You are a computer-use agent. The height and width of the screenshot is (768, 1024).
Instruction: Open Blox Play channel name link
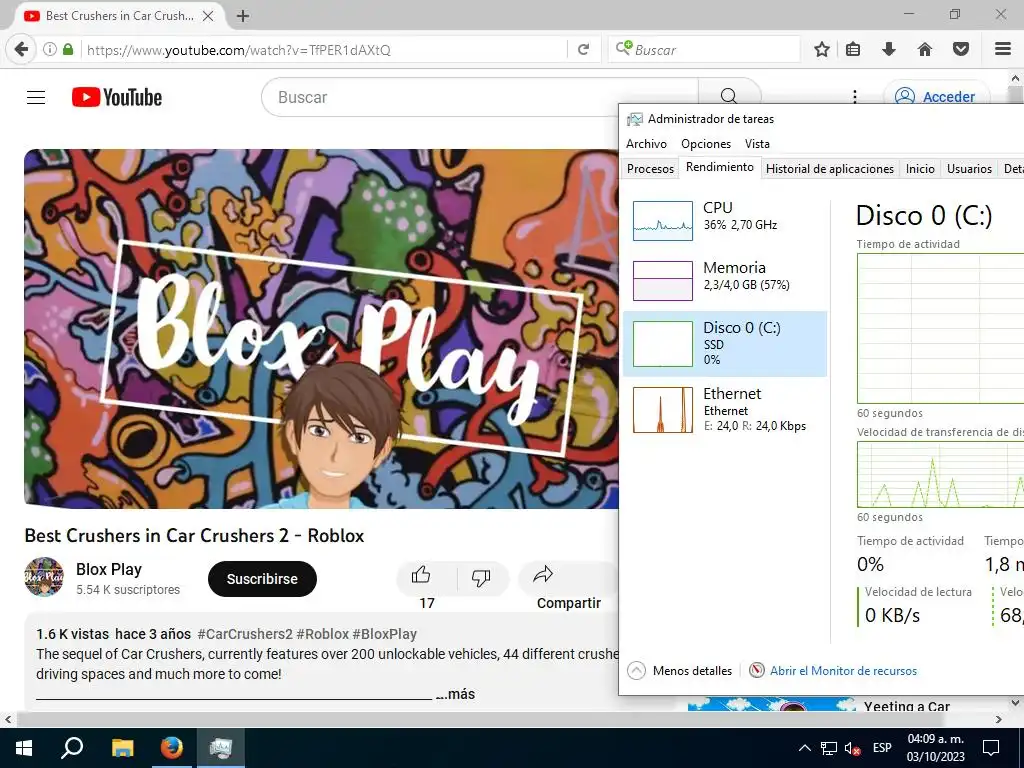tap(108, 569)
